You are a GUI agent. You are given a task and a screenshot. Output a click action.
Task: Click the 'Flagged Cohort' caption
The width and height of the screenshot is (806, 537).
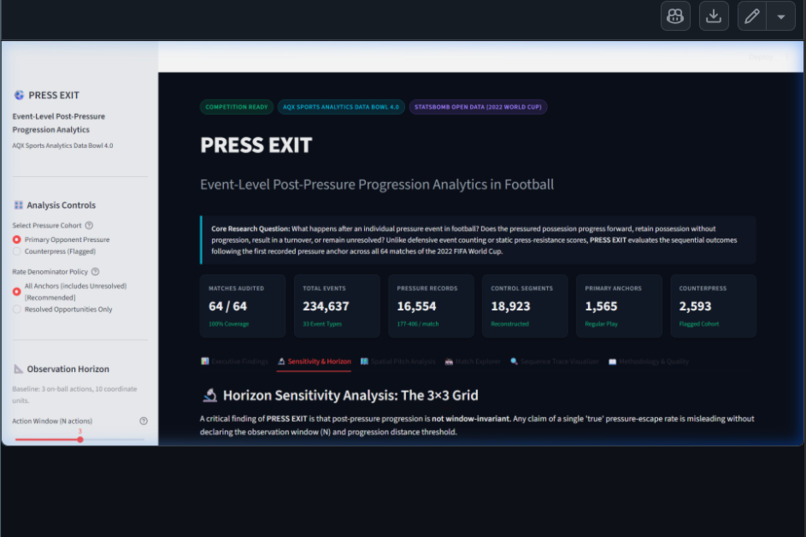click(x=699, y=324)
